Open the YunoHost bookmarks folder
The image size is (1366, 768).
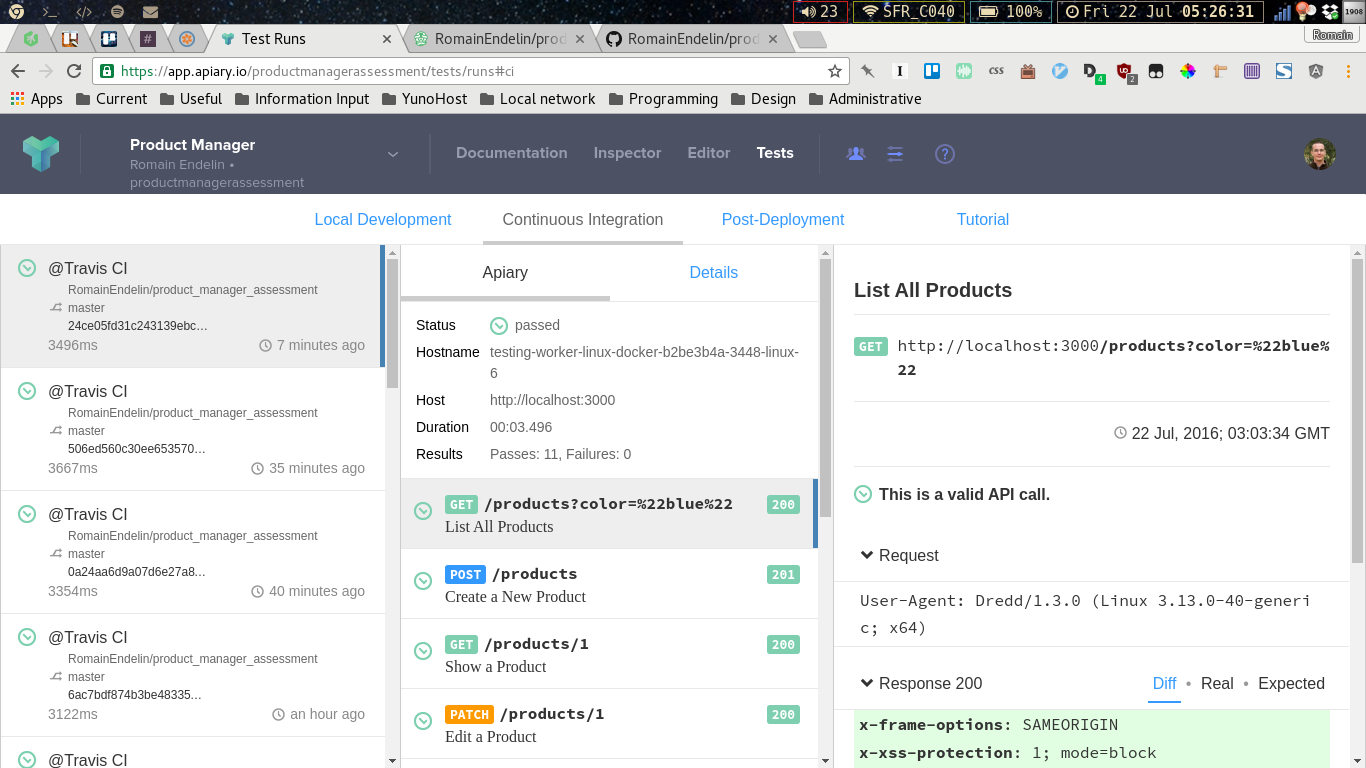coord(424,99)
